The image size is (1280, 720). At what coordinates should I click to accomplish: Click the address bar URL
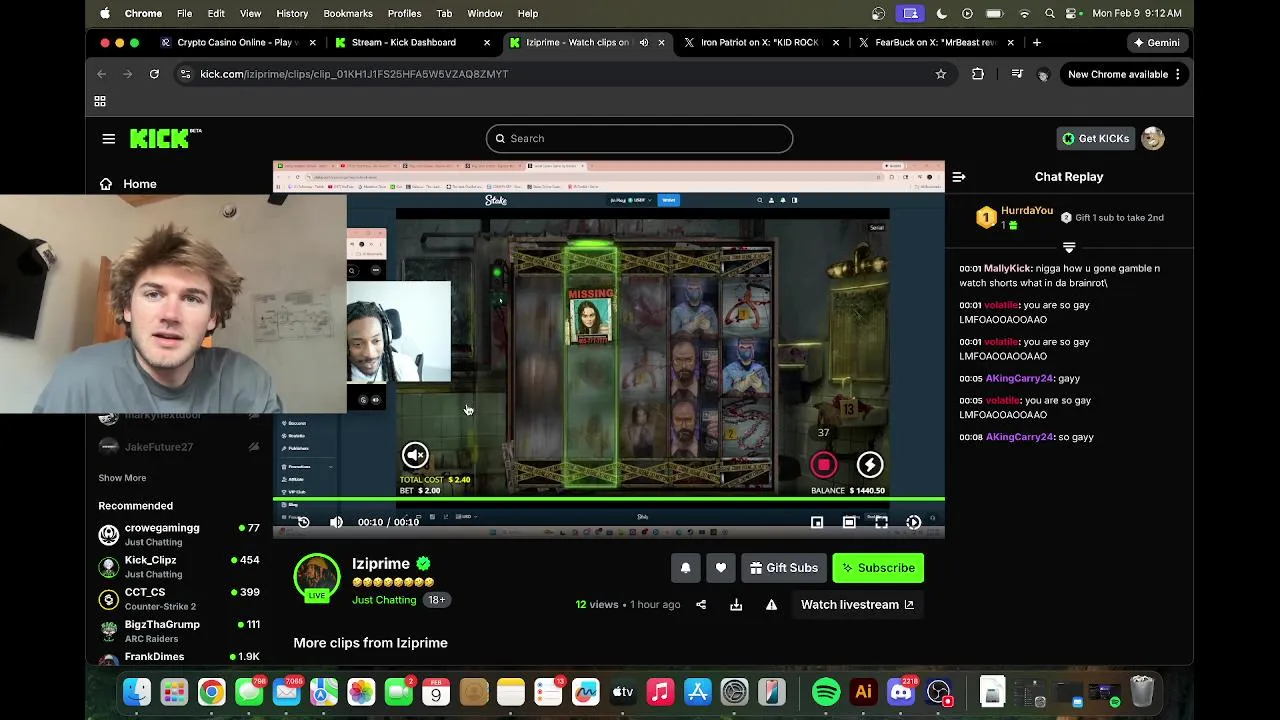[x=354, y=74]
